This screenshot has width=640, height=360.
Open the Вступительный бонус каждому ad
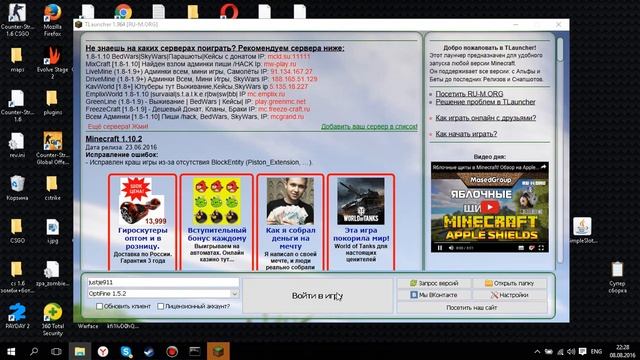point(217,222)
